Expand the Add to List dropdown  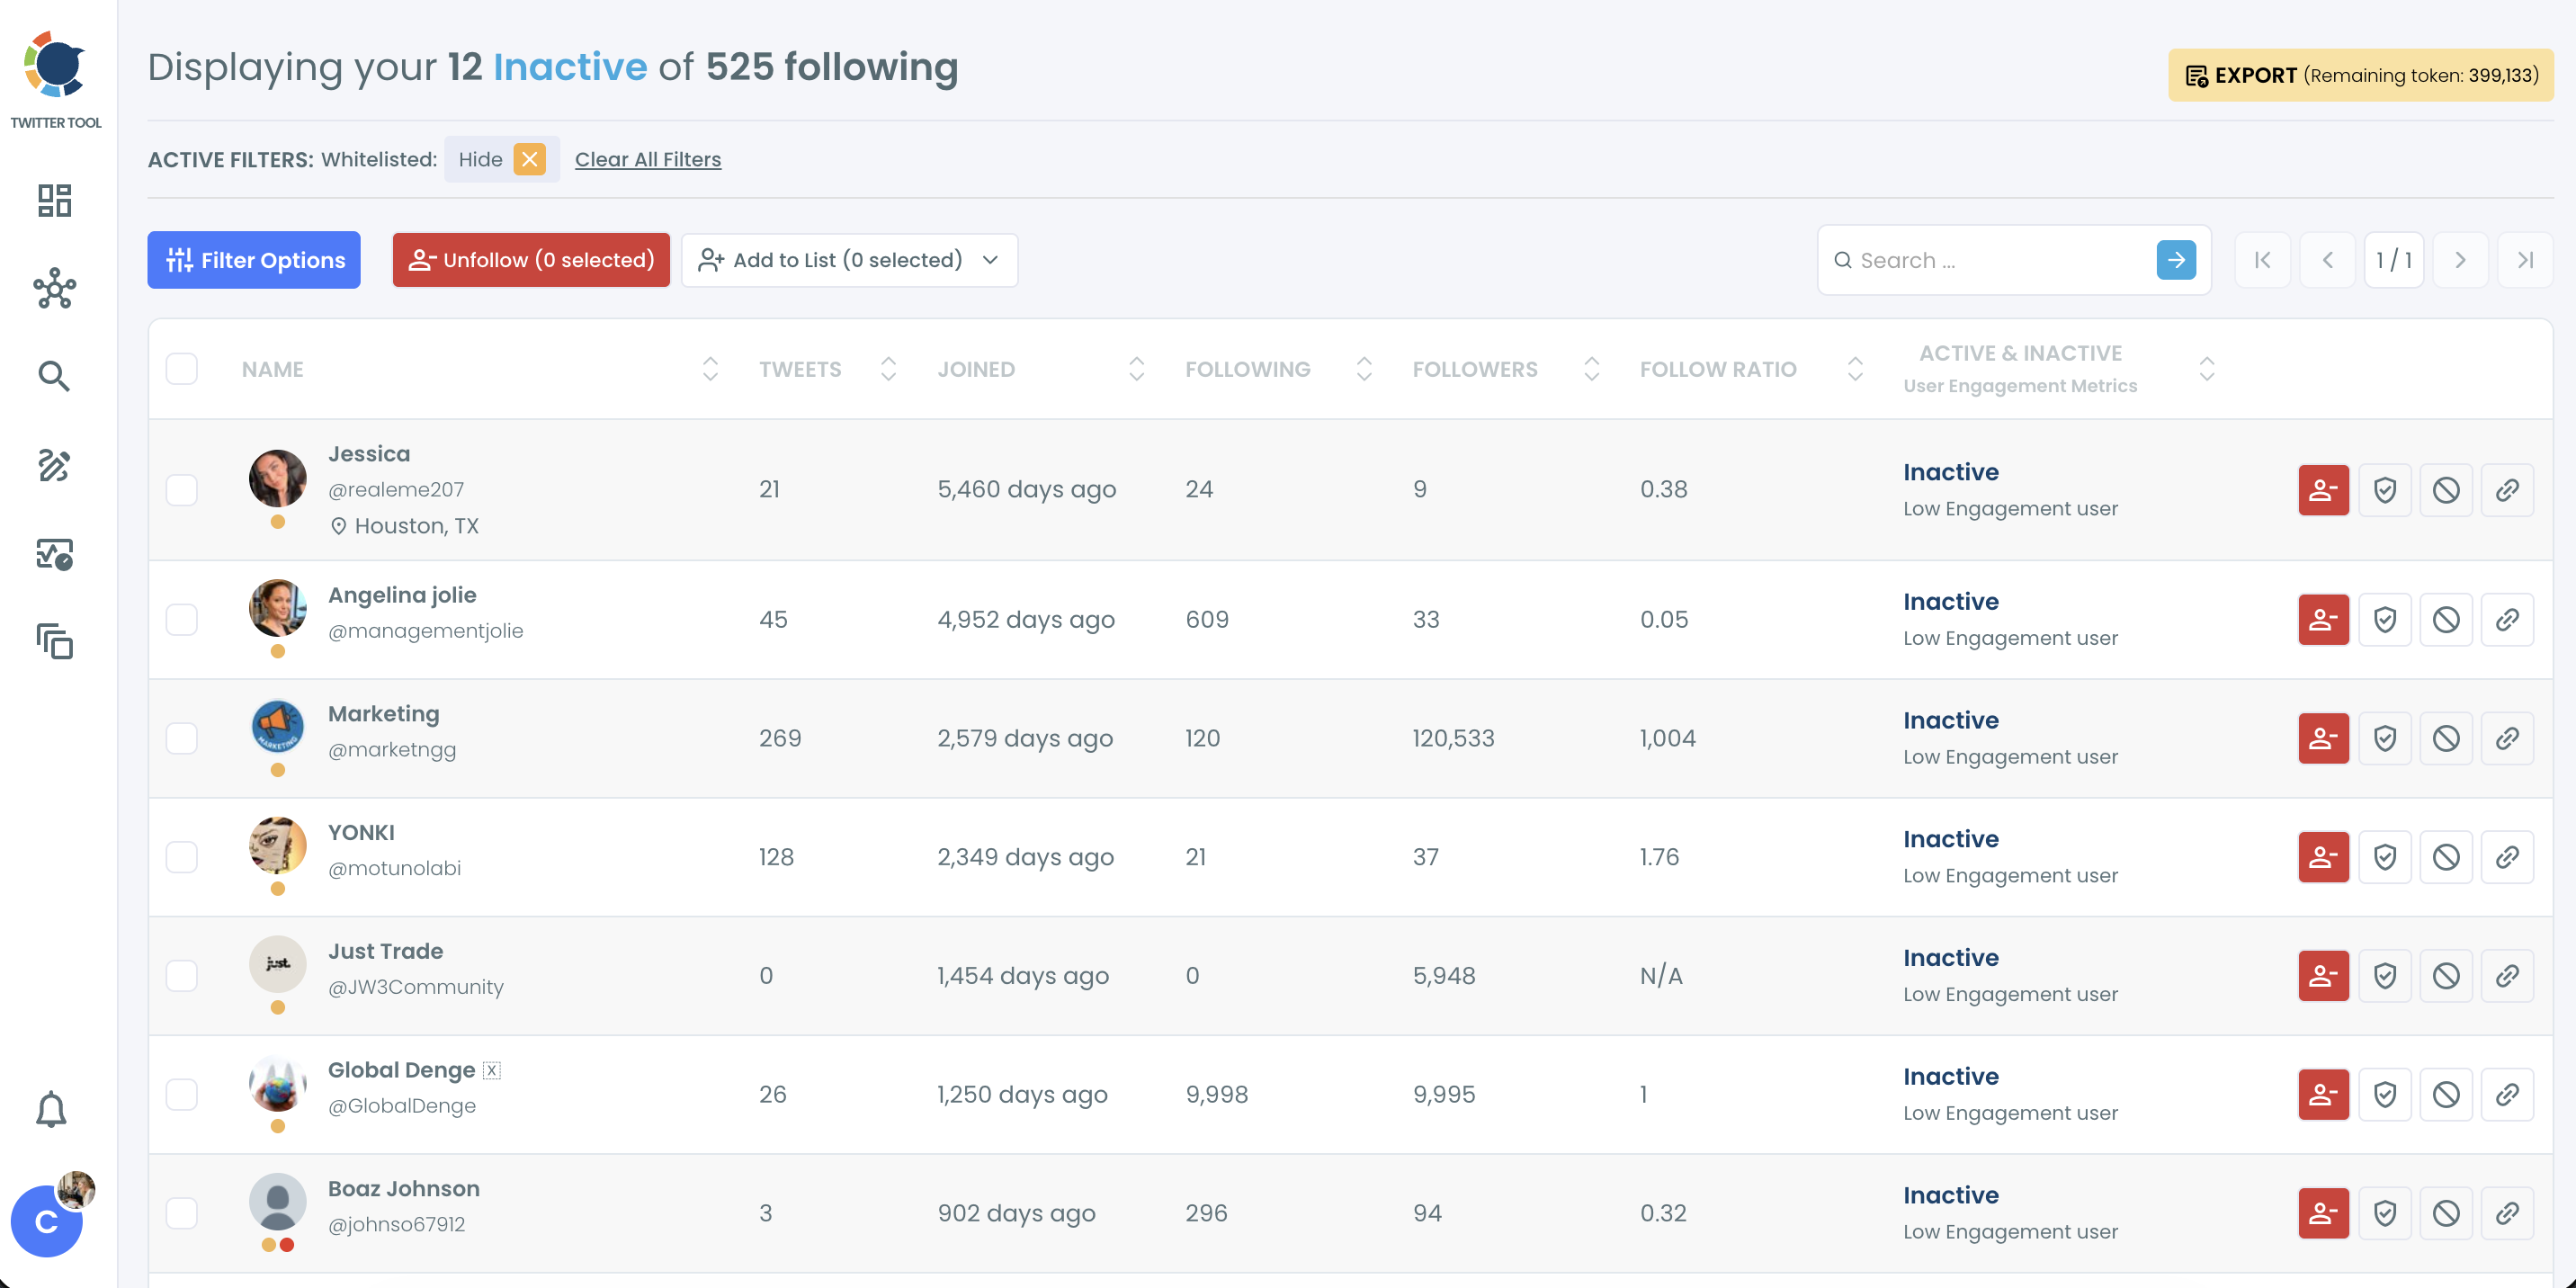point(850,260)
